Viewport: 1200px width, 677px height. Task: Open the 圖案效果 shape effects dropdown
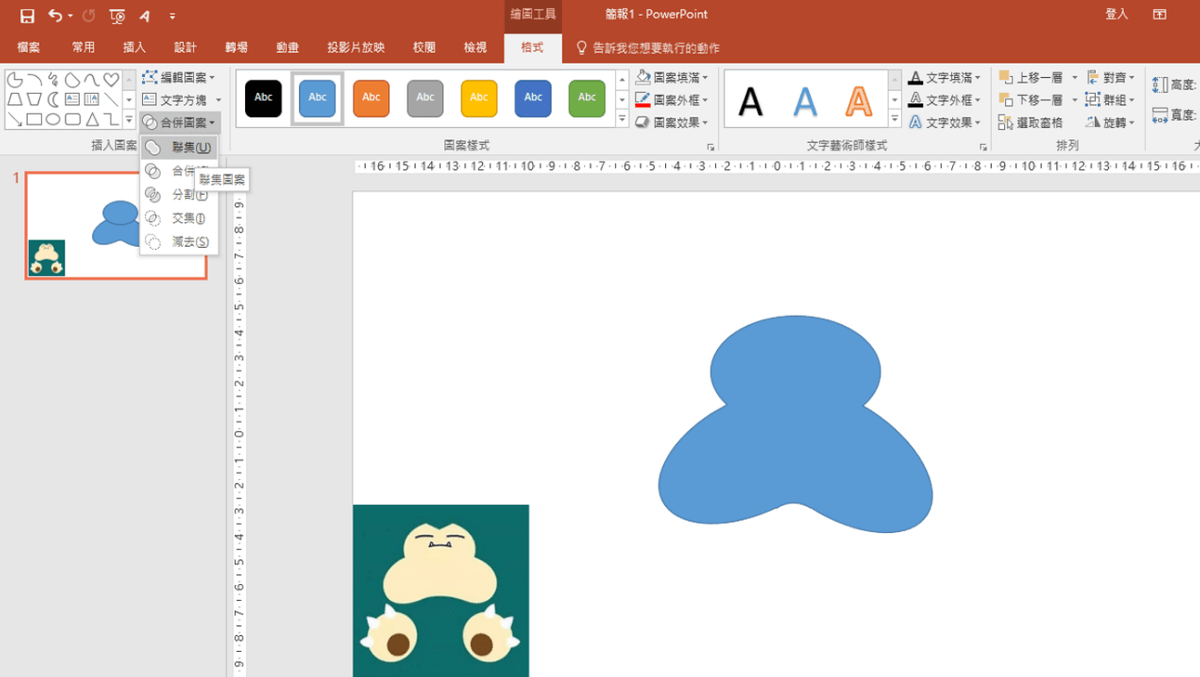[673, 123]
